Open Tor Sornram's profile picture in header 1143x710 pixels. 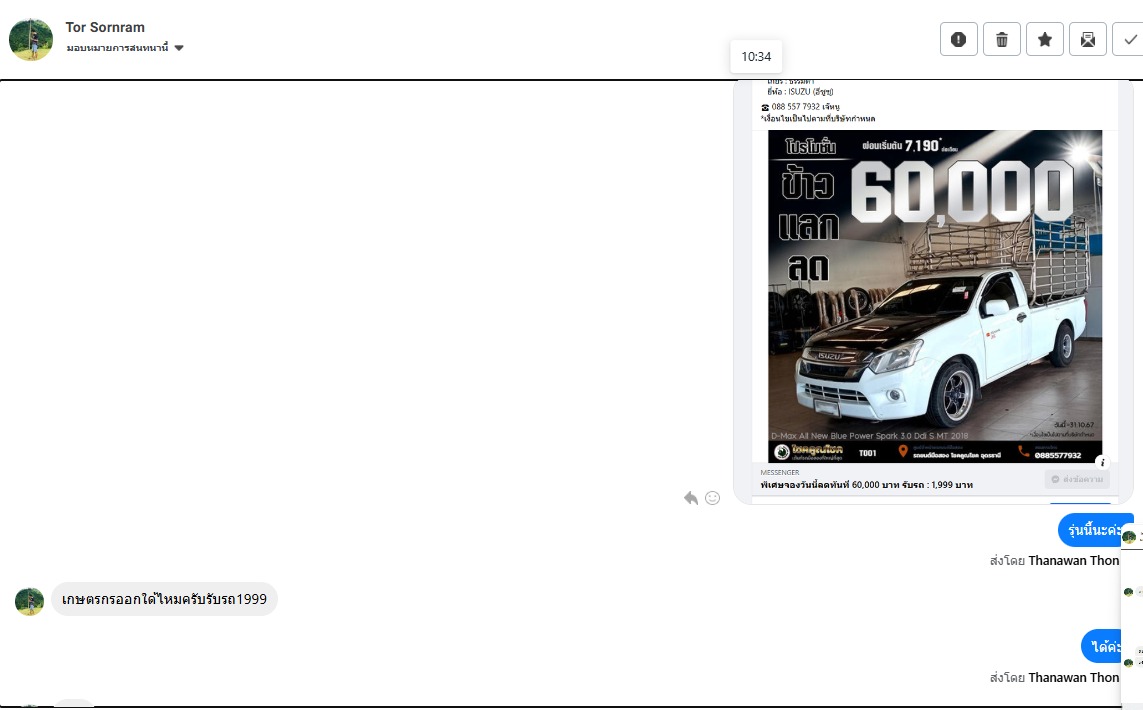pos(31,39)
